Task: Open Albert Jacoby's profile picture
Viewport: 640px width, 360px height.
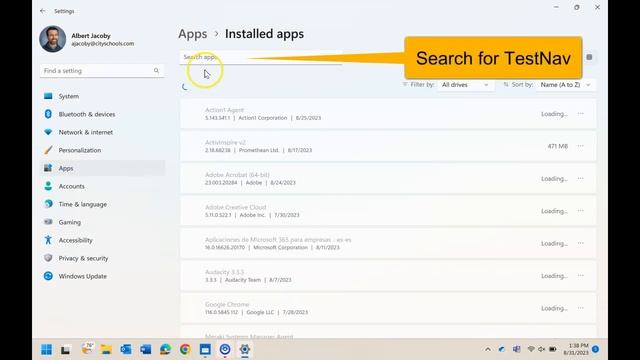Action: pyautogui.click(x=53, y=39)
